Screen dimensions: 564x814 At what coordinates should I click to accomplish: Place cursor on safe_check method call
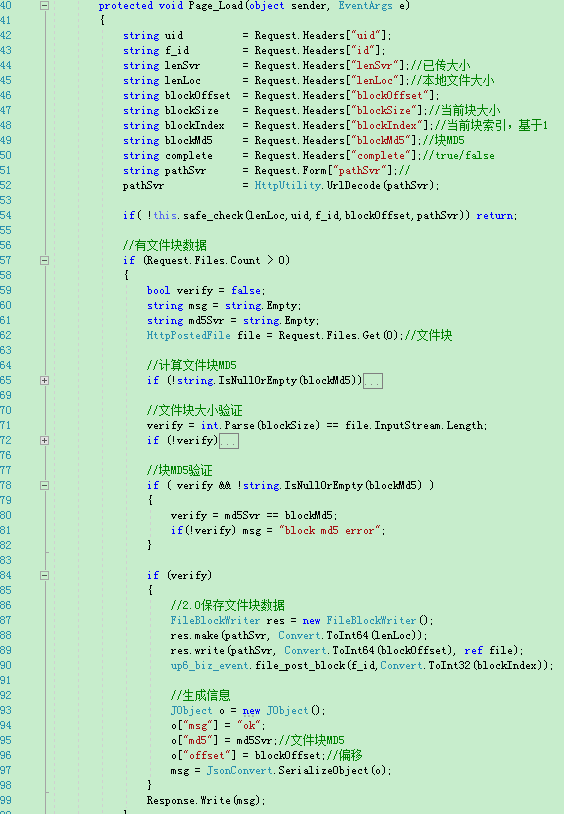point(213,215)
